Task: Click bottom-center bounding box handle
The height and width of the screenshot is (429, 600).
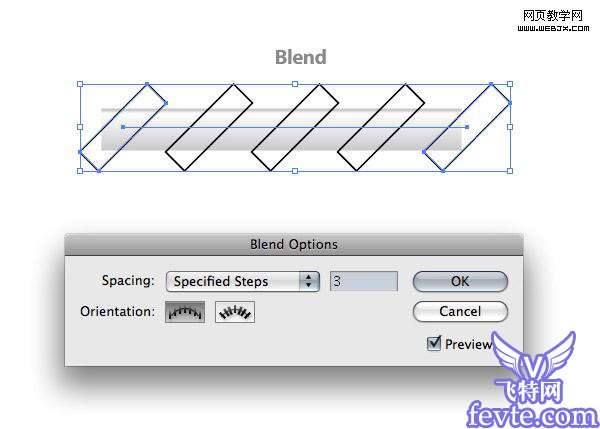Action: (295, 171)
